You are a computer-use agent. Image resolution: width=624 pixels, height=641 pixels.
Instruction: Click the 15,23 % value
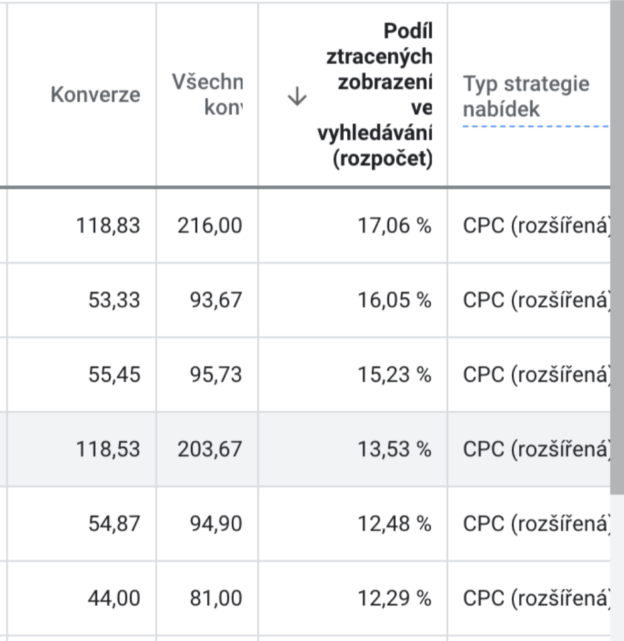tap(394, 374)
